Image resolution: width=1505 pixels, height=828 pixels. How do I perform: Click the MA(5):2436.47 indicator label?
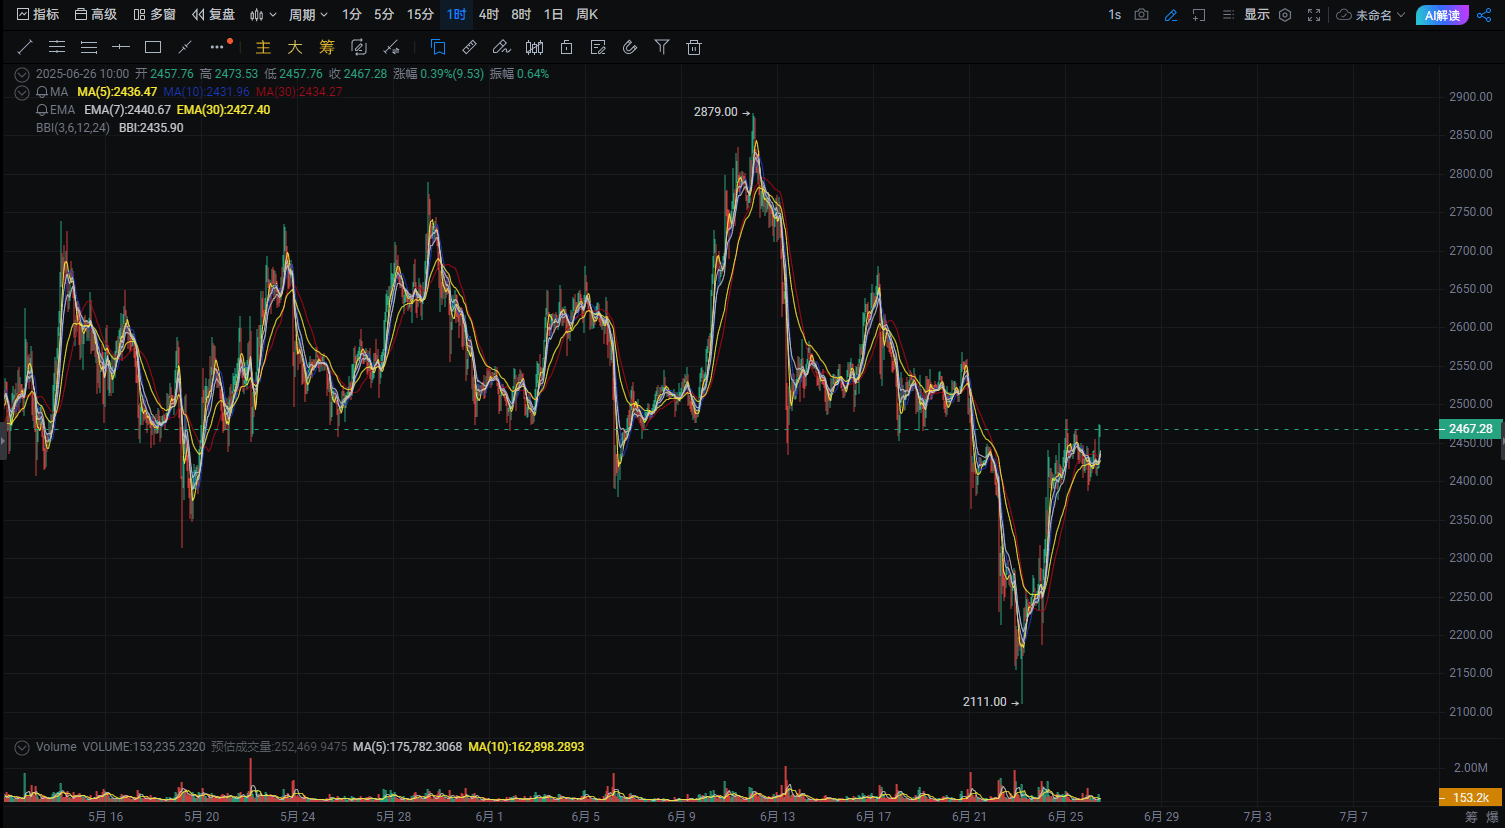(x=117, y=92)
